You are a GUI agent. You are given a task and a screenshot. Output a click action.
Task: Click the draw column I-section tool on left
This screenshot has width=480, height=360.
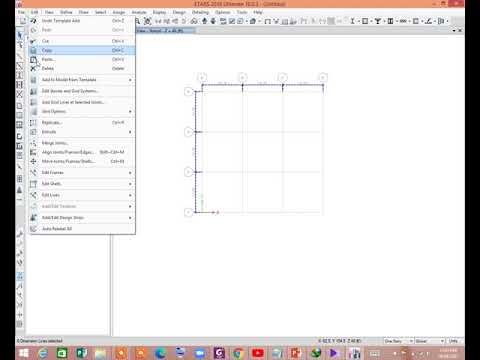point(20,75)
